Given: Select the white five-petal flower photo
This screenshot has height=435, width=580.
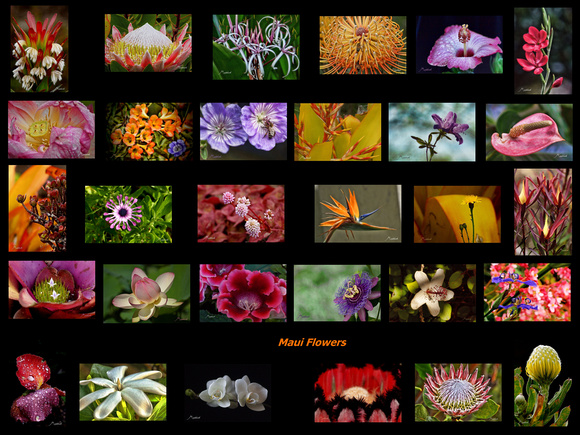Looking at the screenshot, I should 432,293.
